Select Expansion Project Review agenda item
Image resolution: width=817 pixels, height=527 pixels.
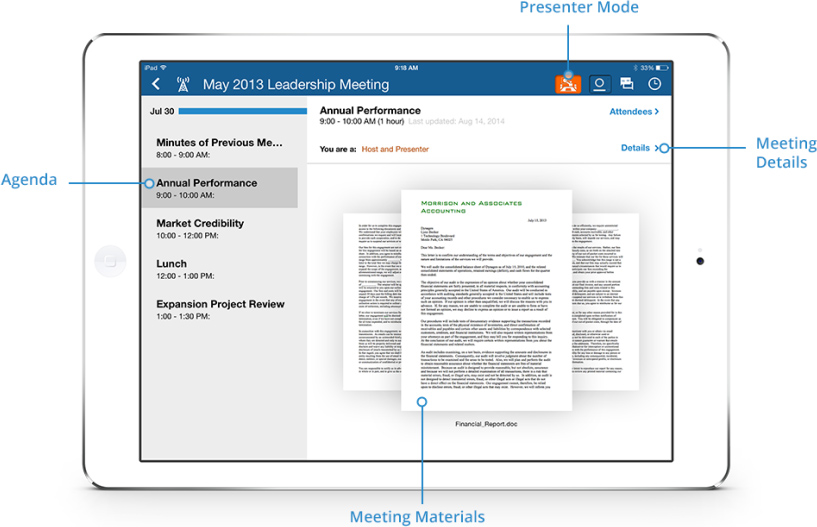tap(219, 309)
